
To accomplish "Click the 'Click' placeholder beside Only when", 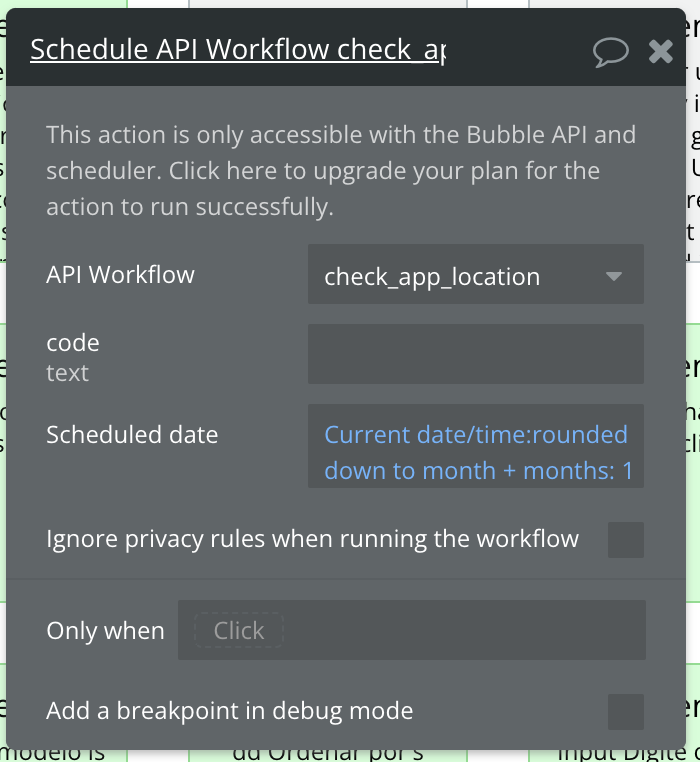I will (x=239, y=631).
